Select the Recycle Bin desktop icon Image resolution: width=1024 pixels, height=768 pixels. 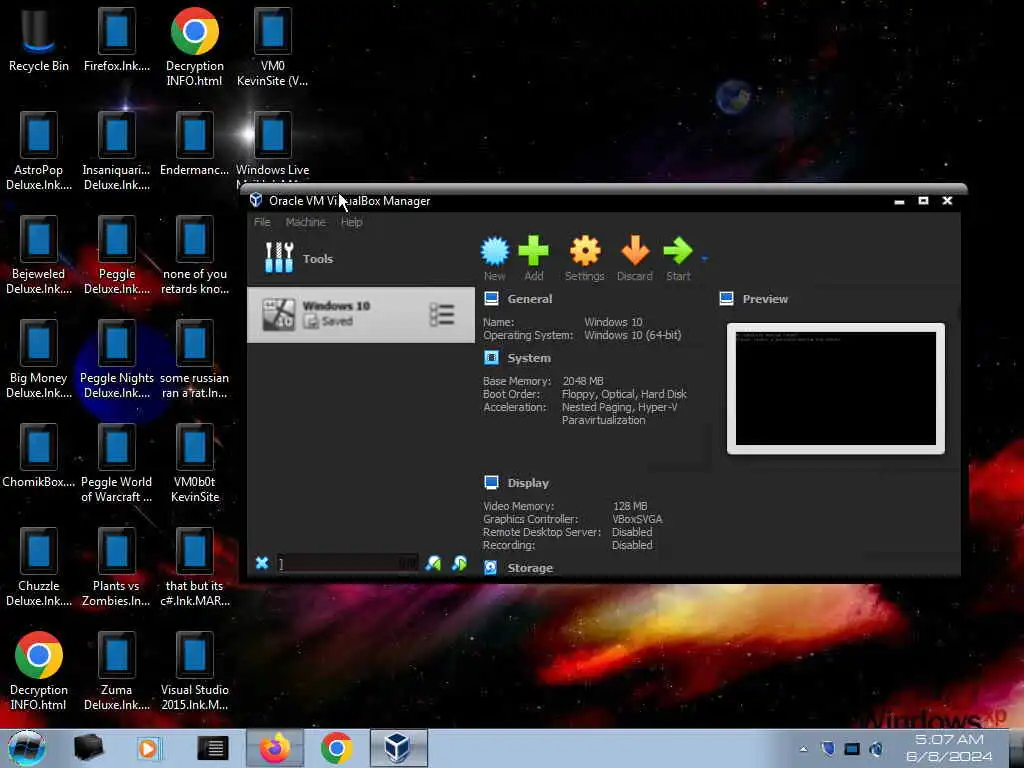[x=39, y=40]
